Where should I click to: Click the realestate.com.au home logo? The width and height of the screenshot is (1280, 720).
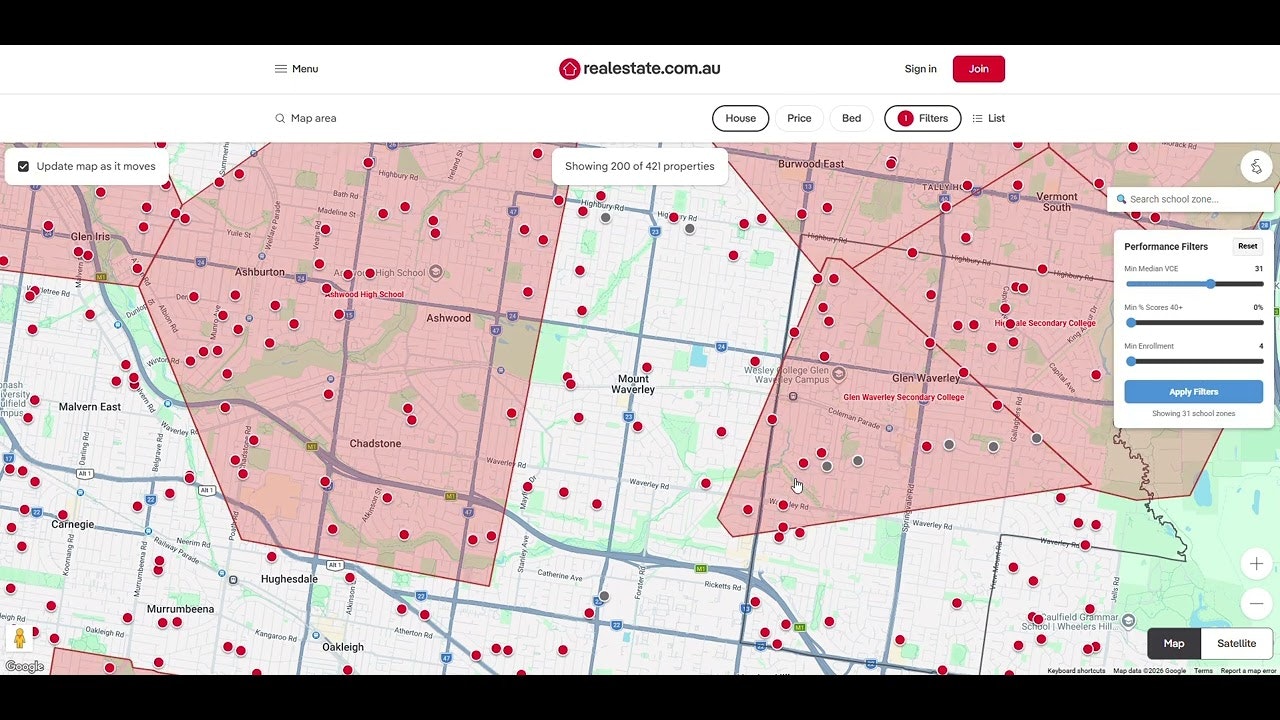[639, 68]
